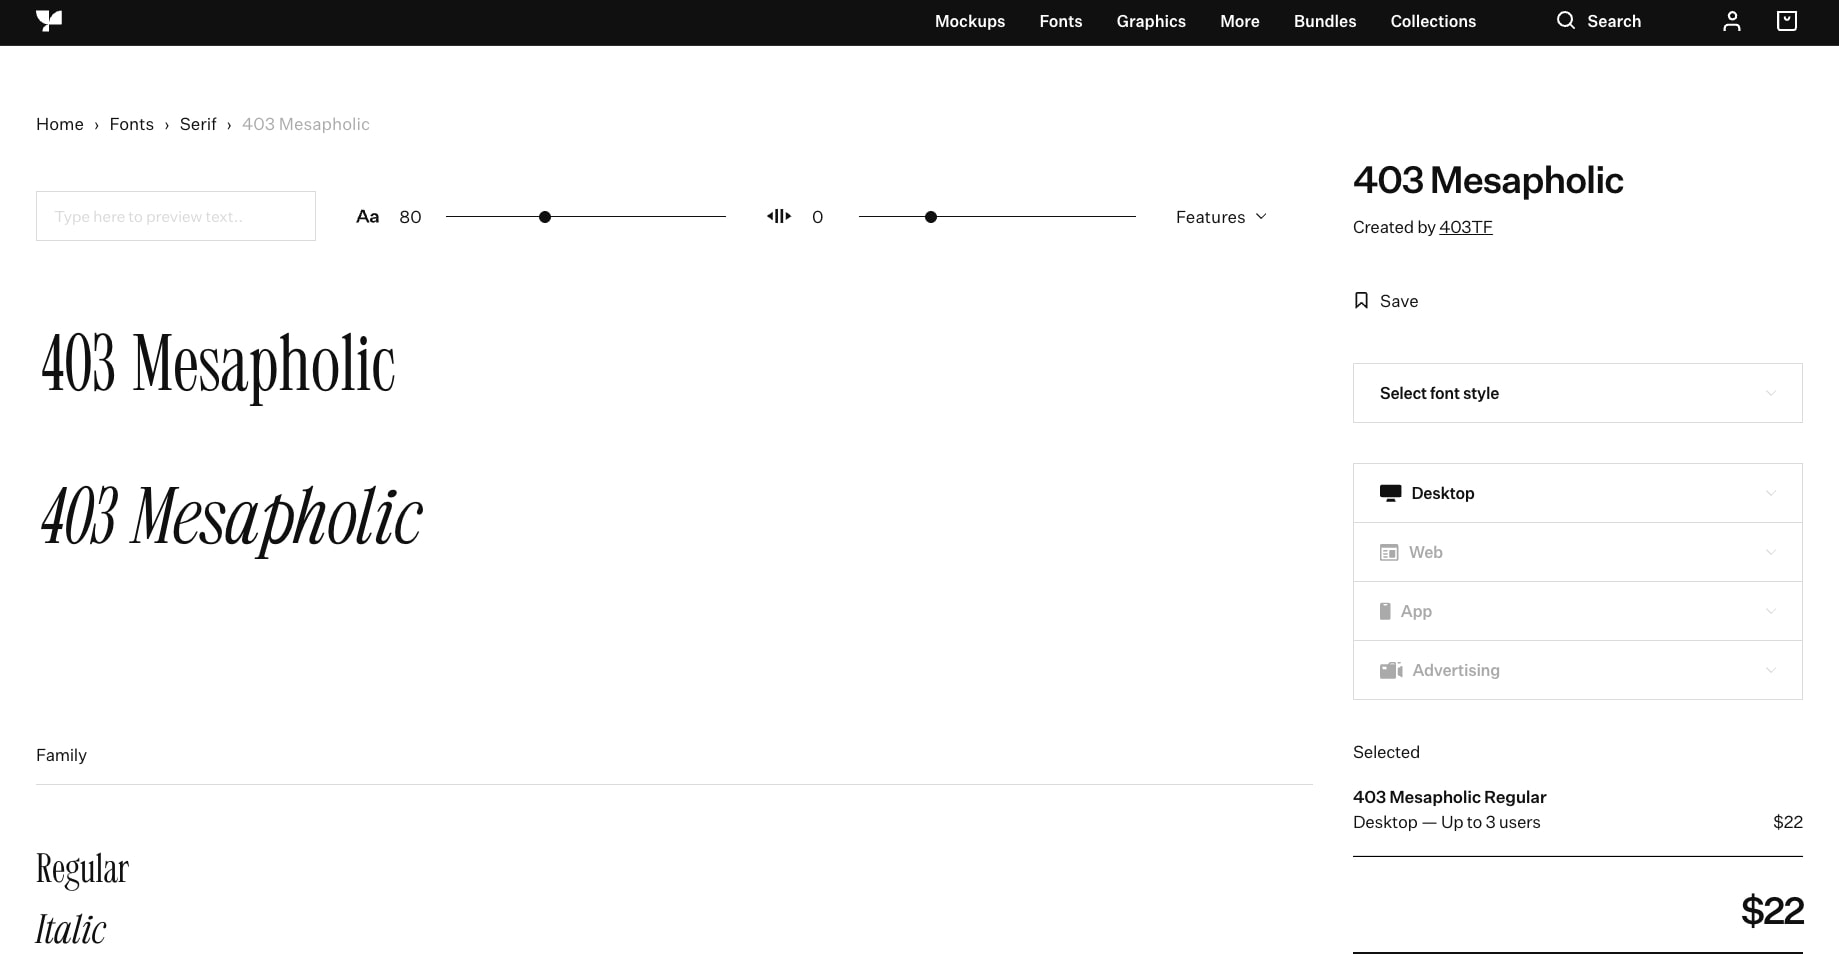Click the site logo in the header
Viewport: 1839px width, 954px height.
tap(49, 21)
